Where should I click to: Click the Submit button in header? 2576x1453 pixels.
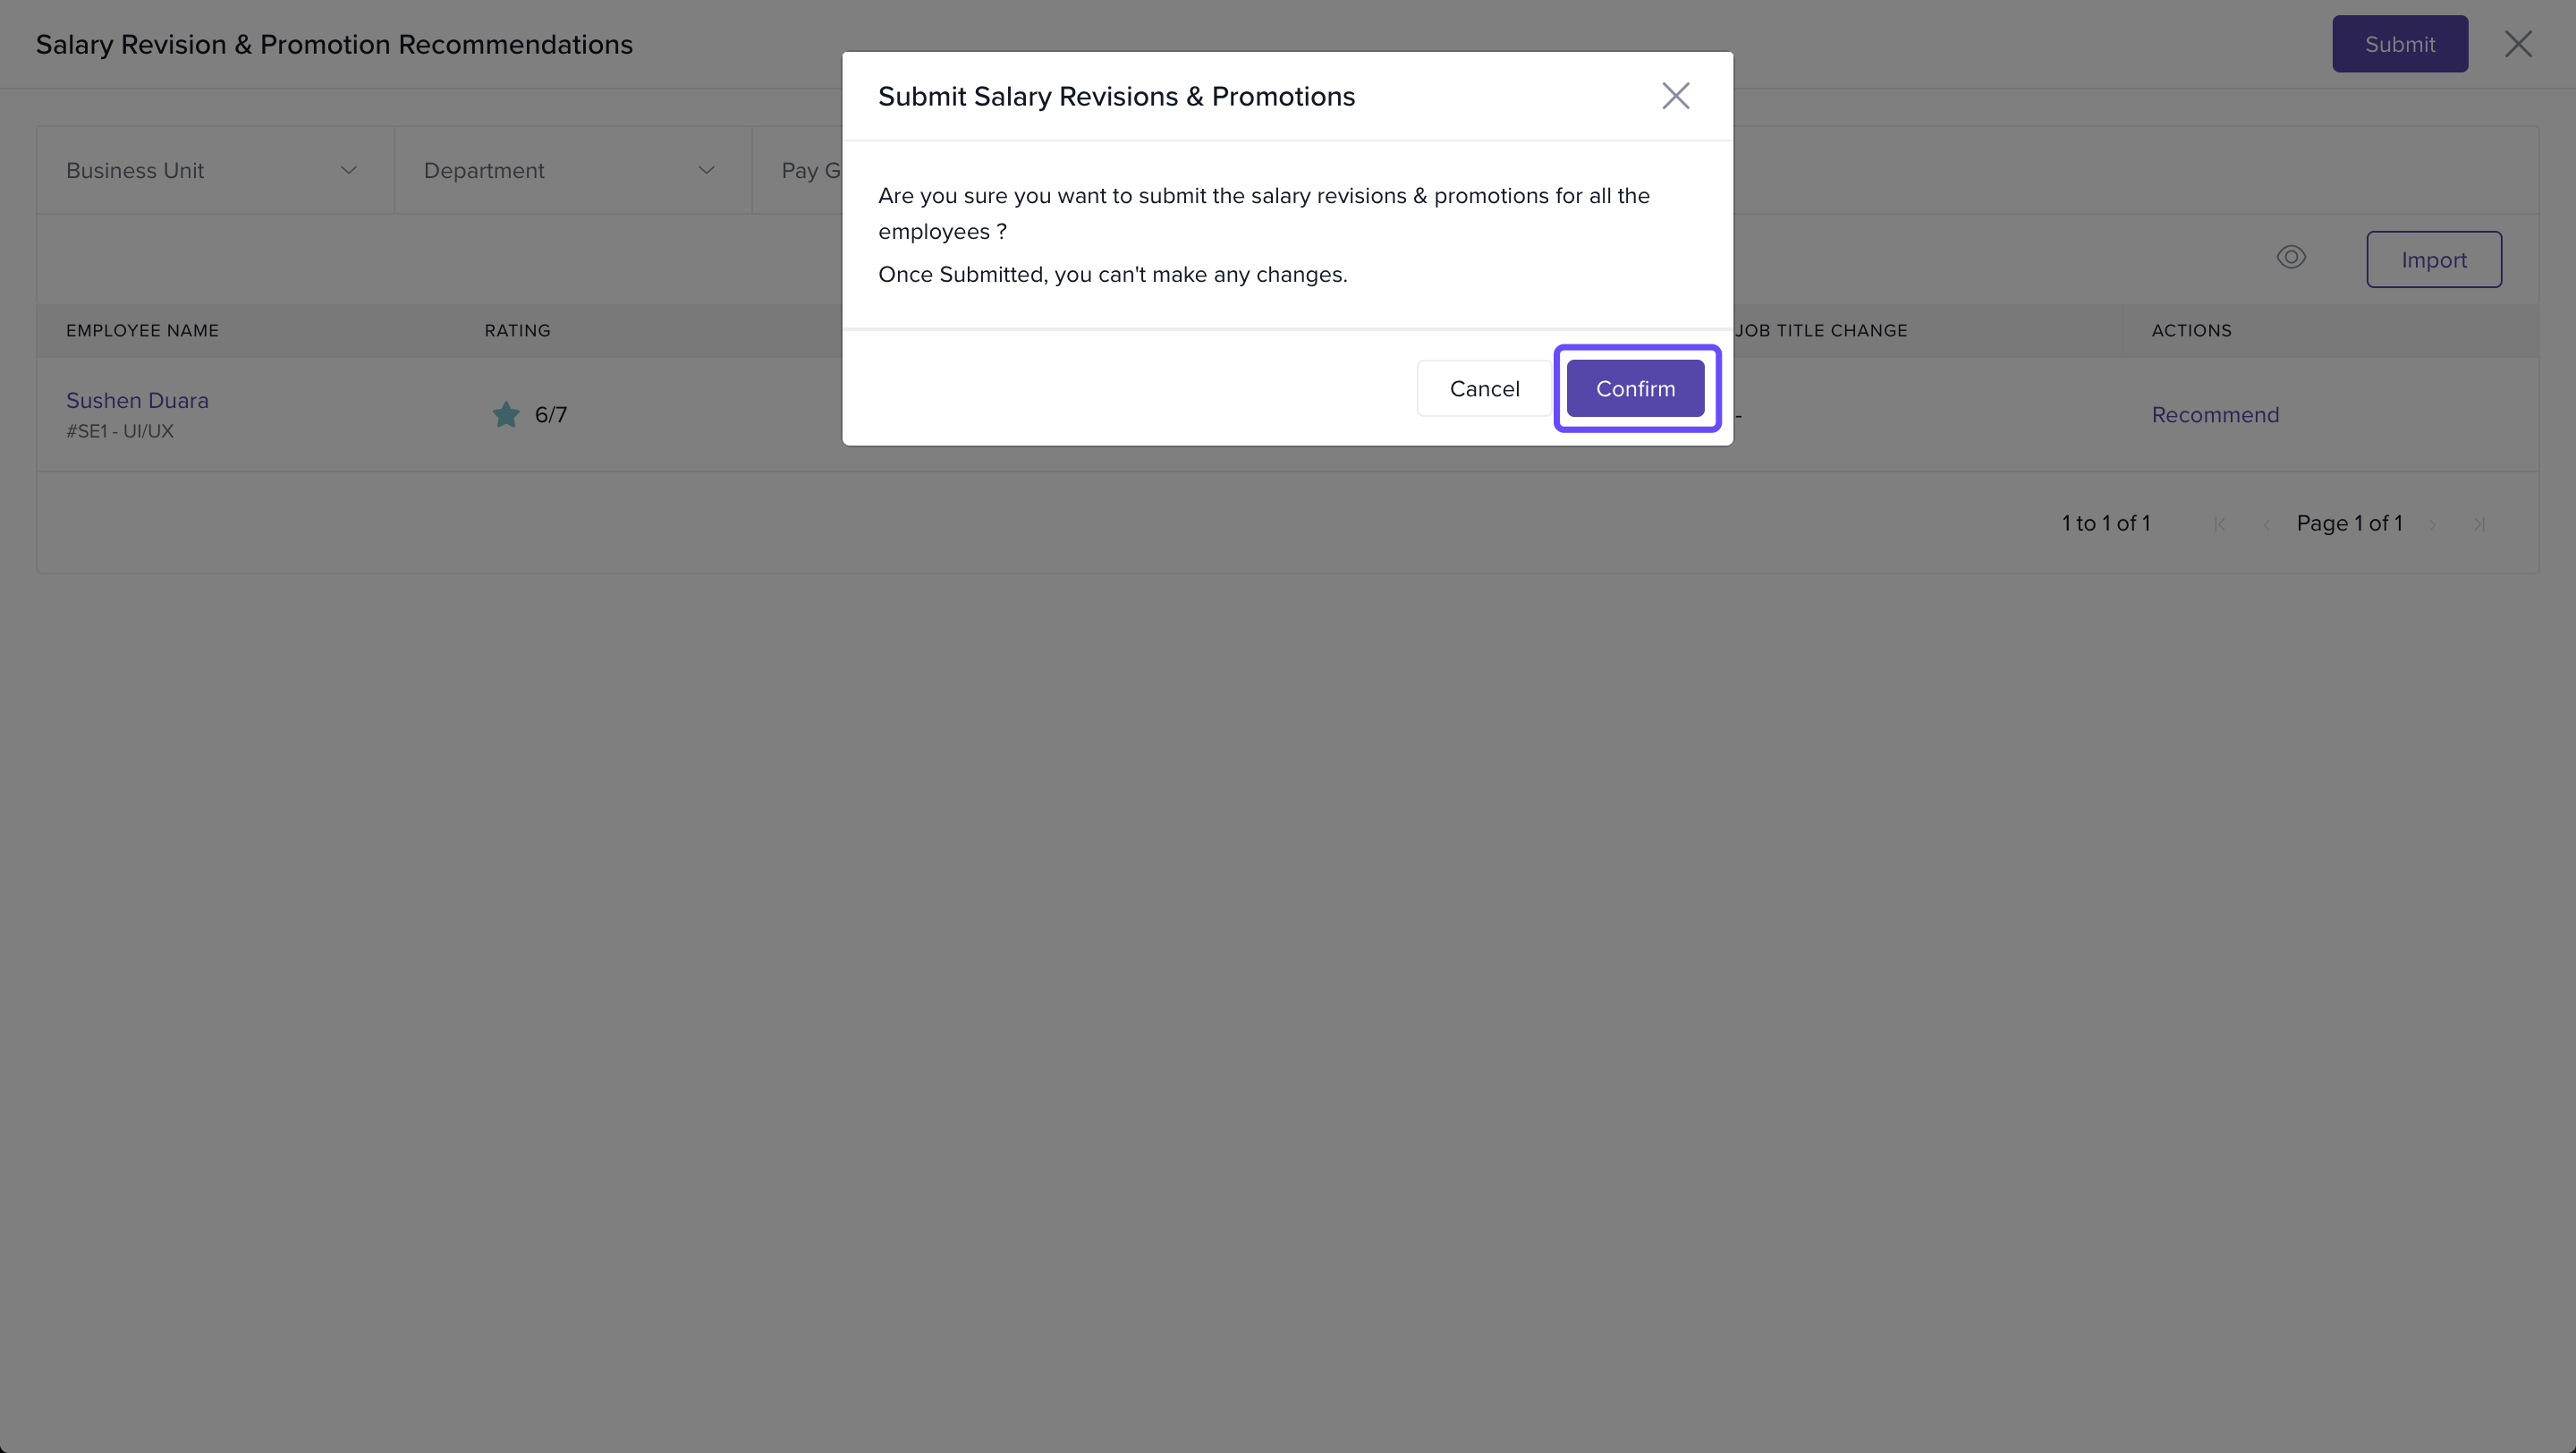tap(2399, 44)
